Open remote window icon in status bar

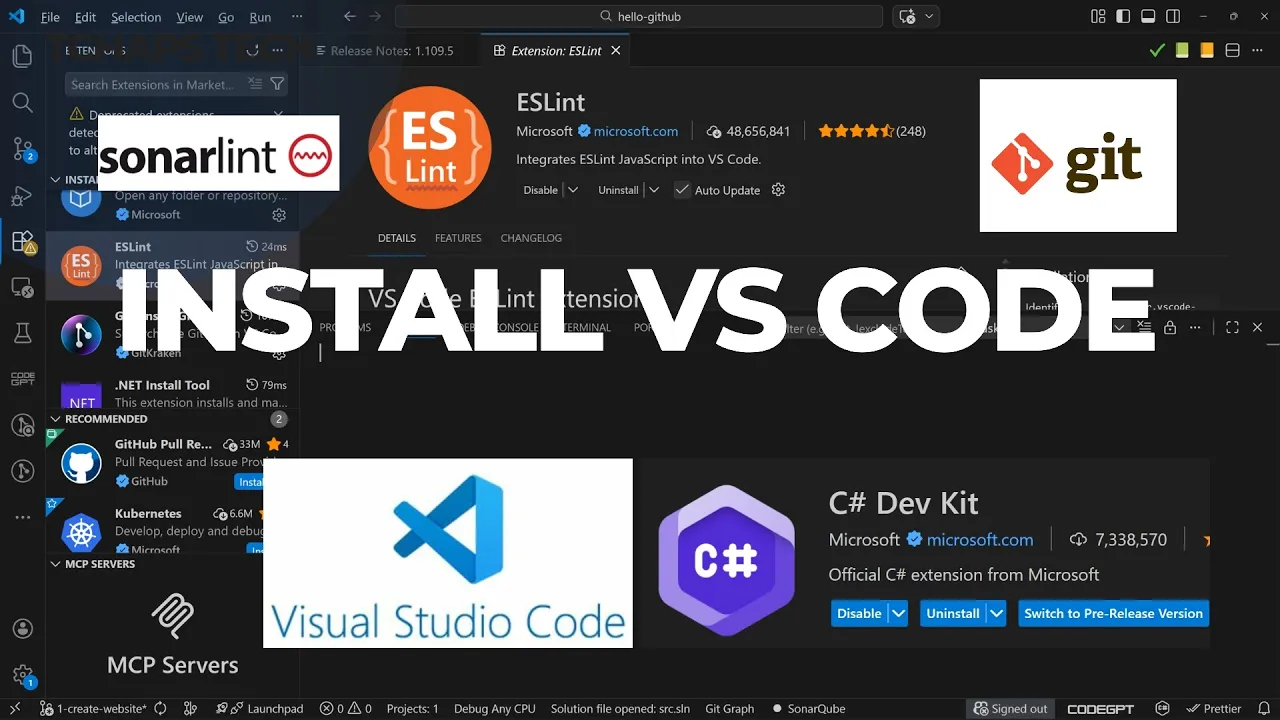click(15, 708)
